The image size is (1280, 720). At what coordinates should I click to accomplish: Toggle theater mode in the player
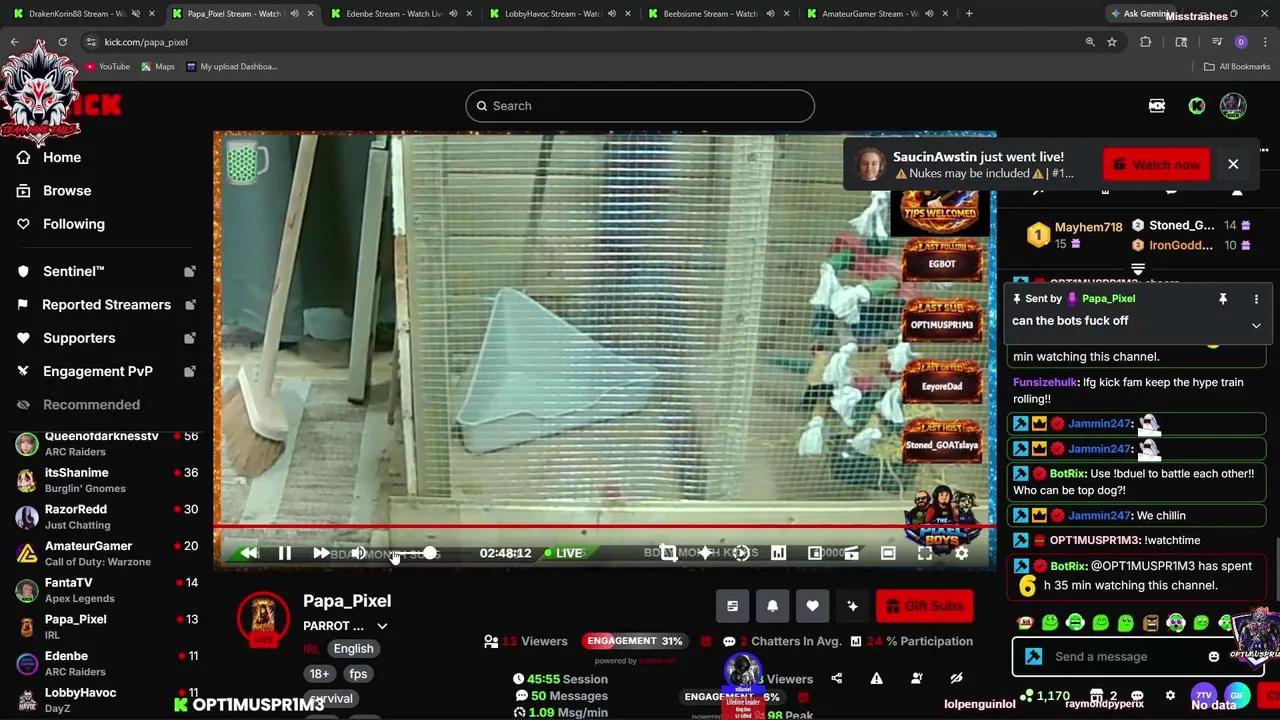pyautogui.click(x=888, y=553)
